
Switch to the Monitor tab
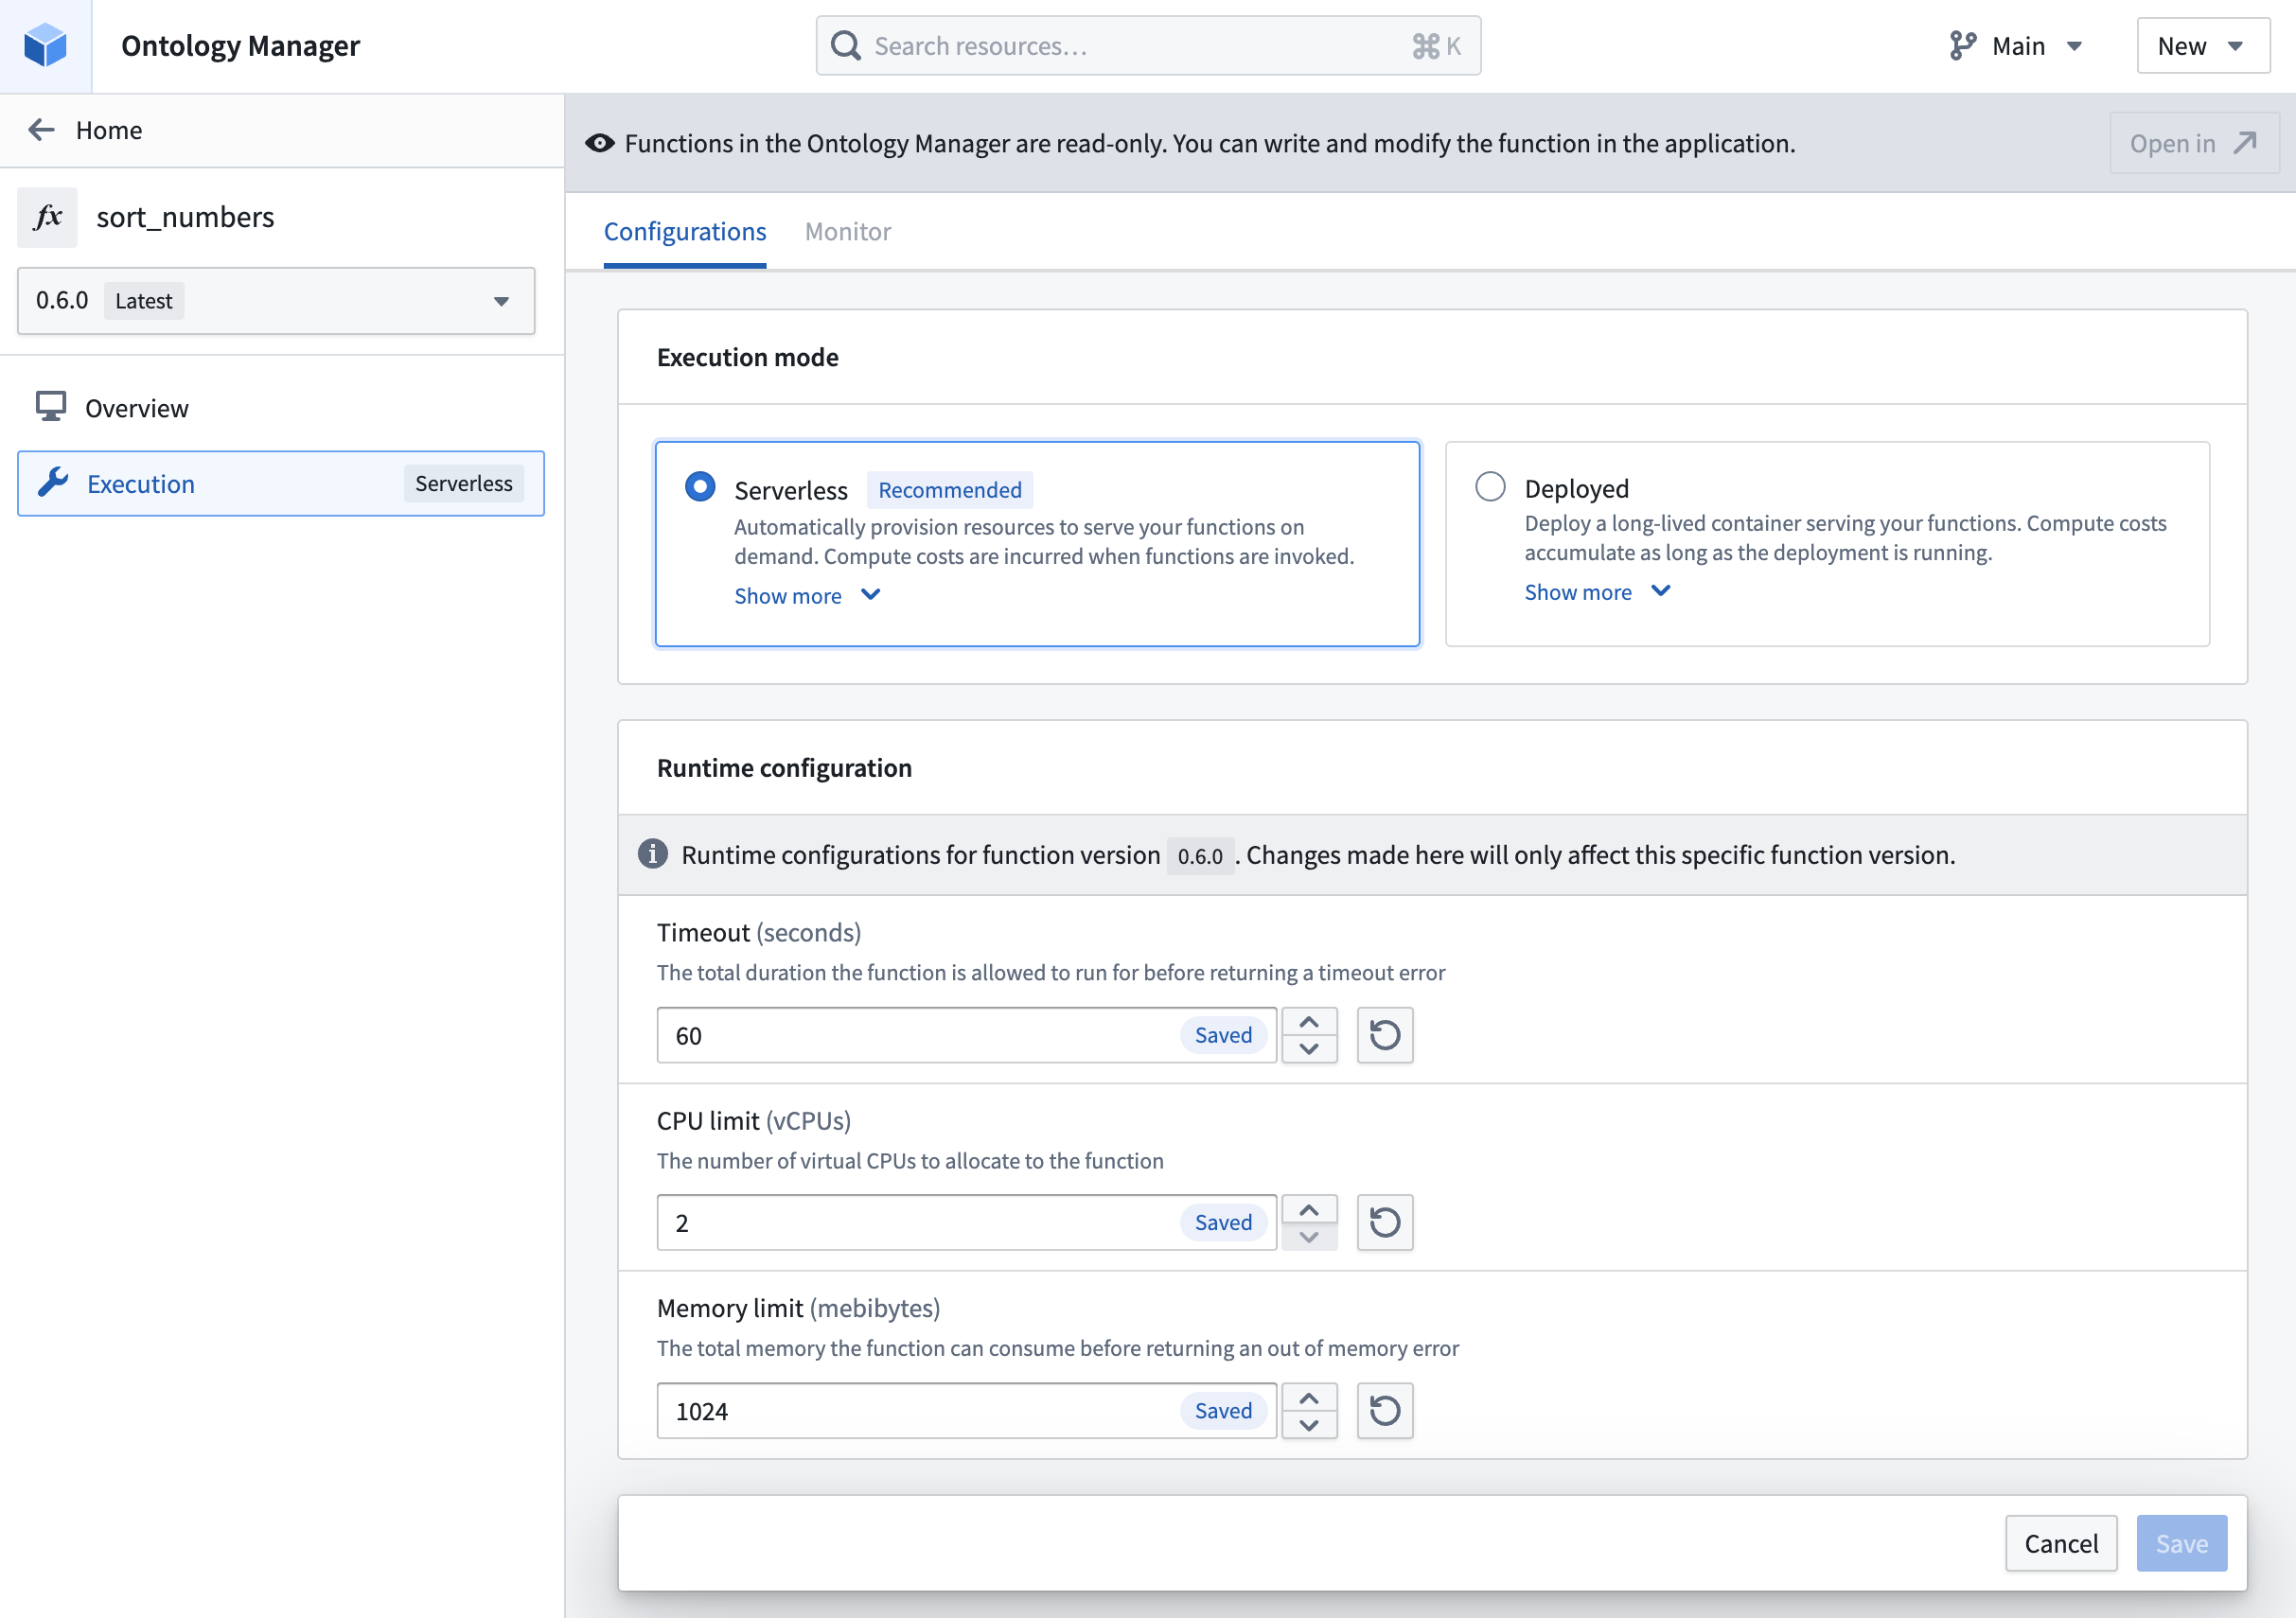(847, 232)
